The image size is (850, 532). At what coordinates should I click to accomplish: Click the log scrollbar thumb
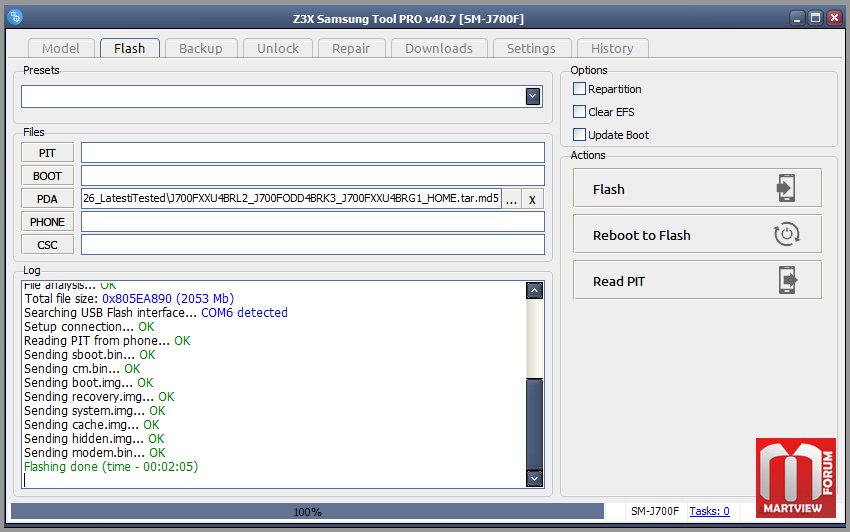pos(535,424)
